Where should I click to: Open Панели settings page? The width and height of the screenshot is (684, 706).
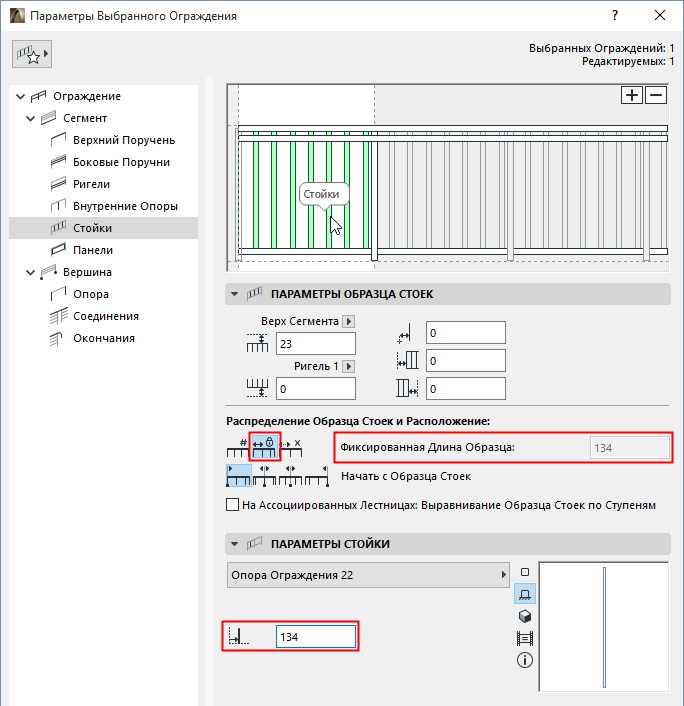(93, 250)
